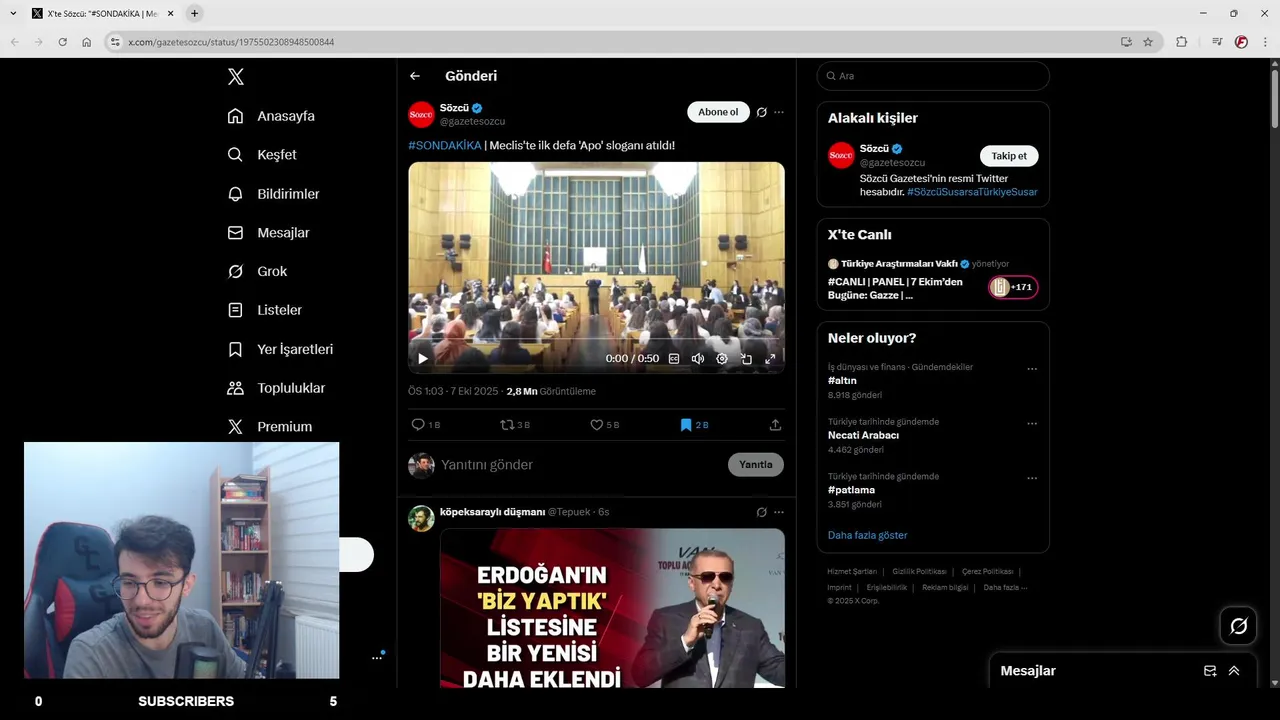Expand video to fullscreen
This screenshot has width=1280, height=720.
tap(770, 359)
